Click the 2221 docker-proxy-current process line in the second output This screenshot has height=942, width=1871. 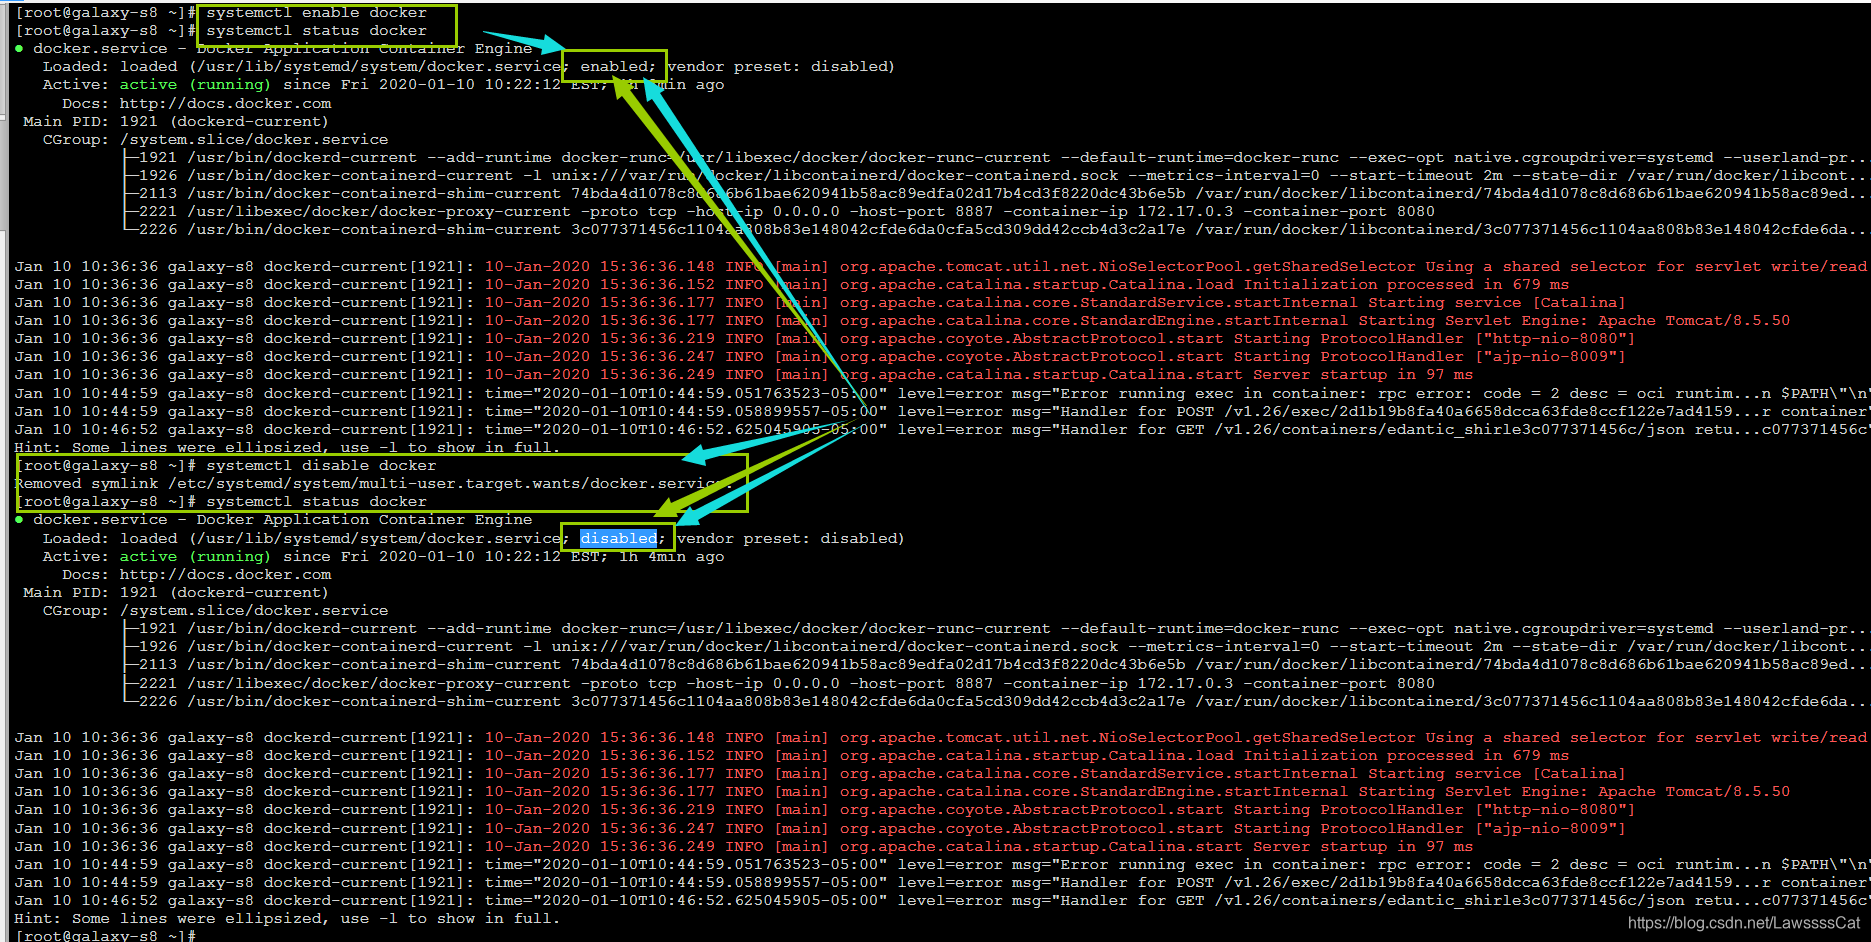click(780, 684)
